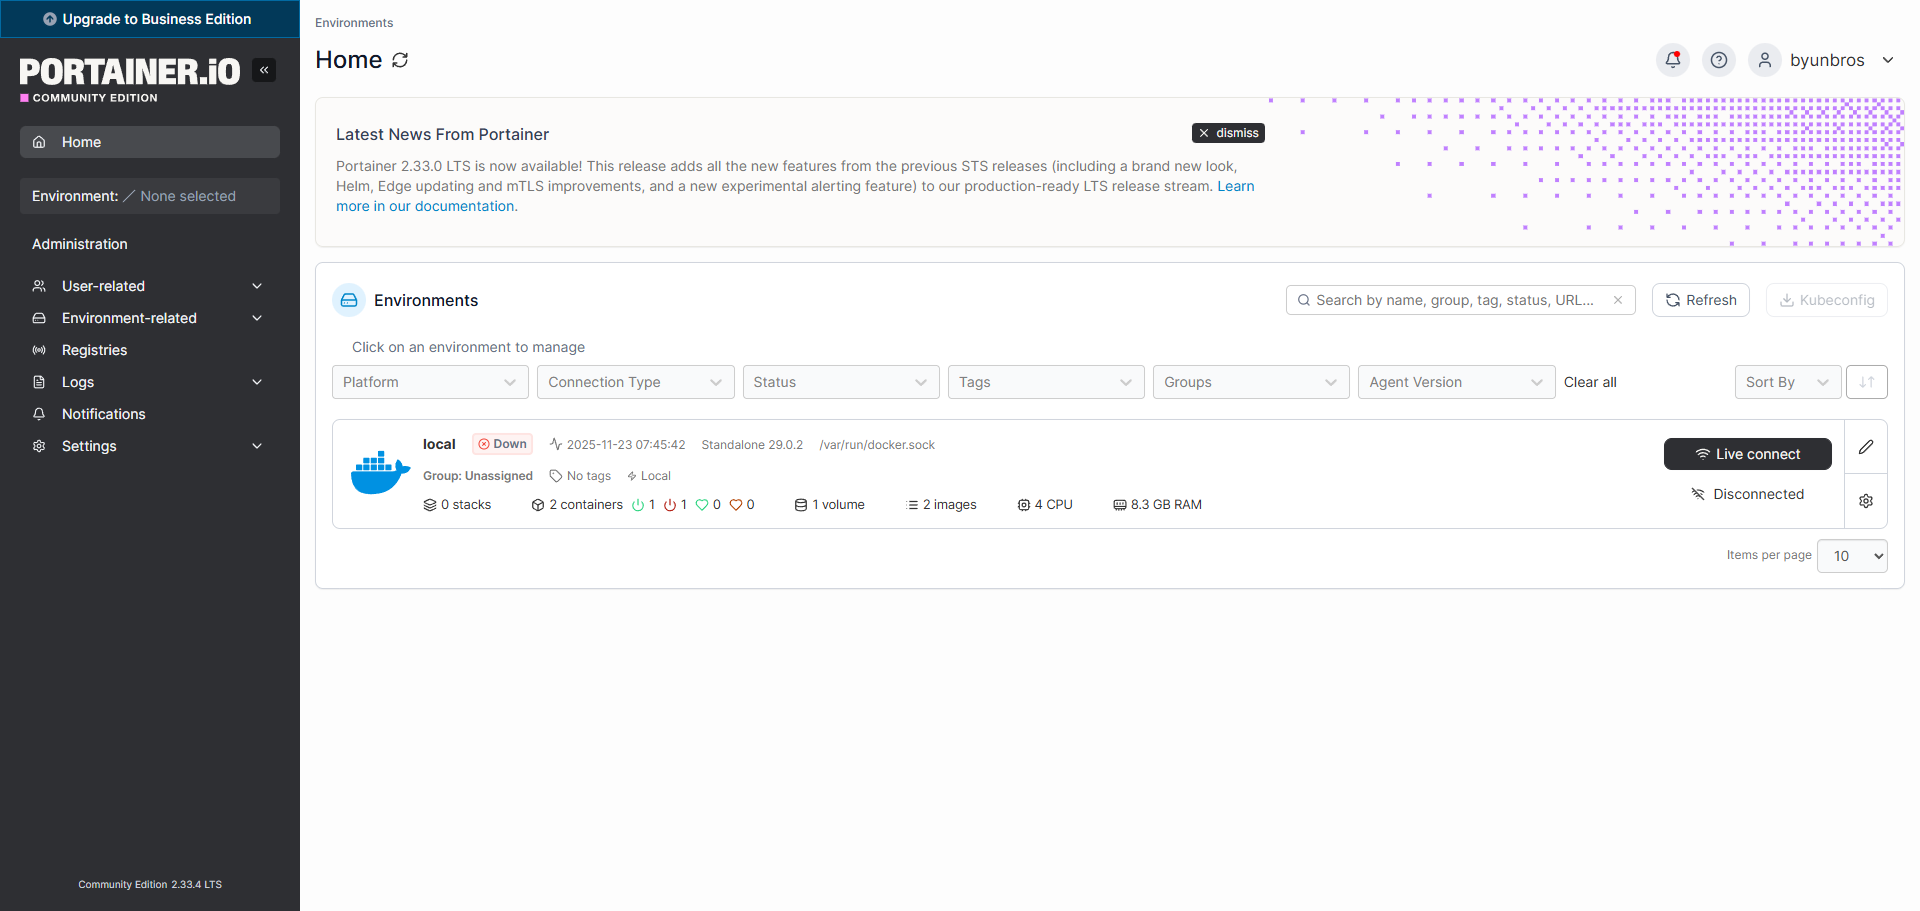Viewport: 1920px width, 911px height.
Task: Go to Home in the sidebar
Action: (x=150, y=142)
